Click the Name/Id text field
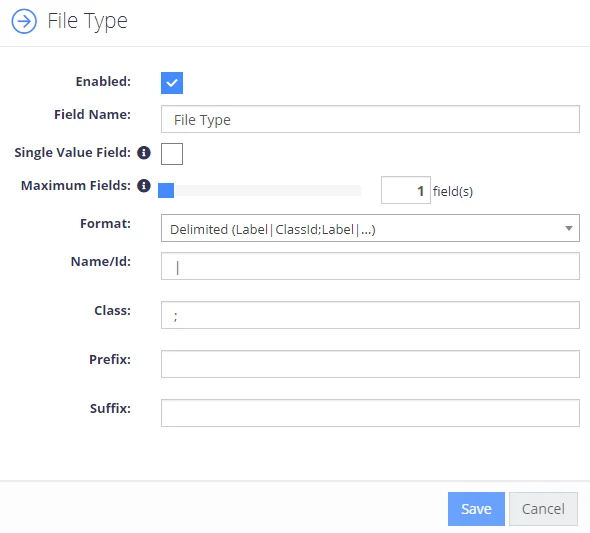 point(370,266)
